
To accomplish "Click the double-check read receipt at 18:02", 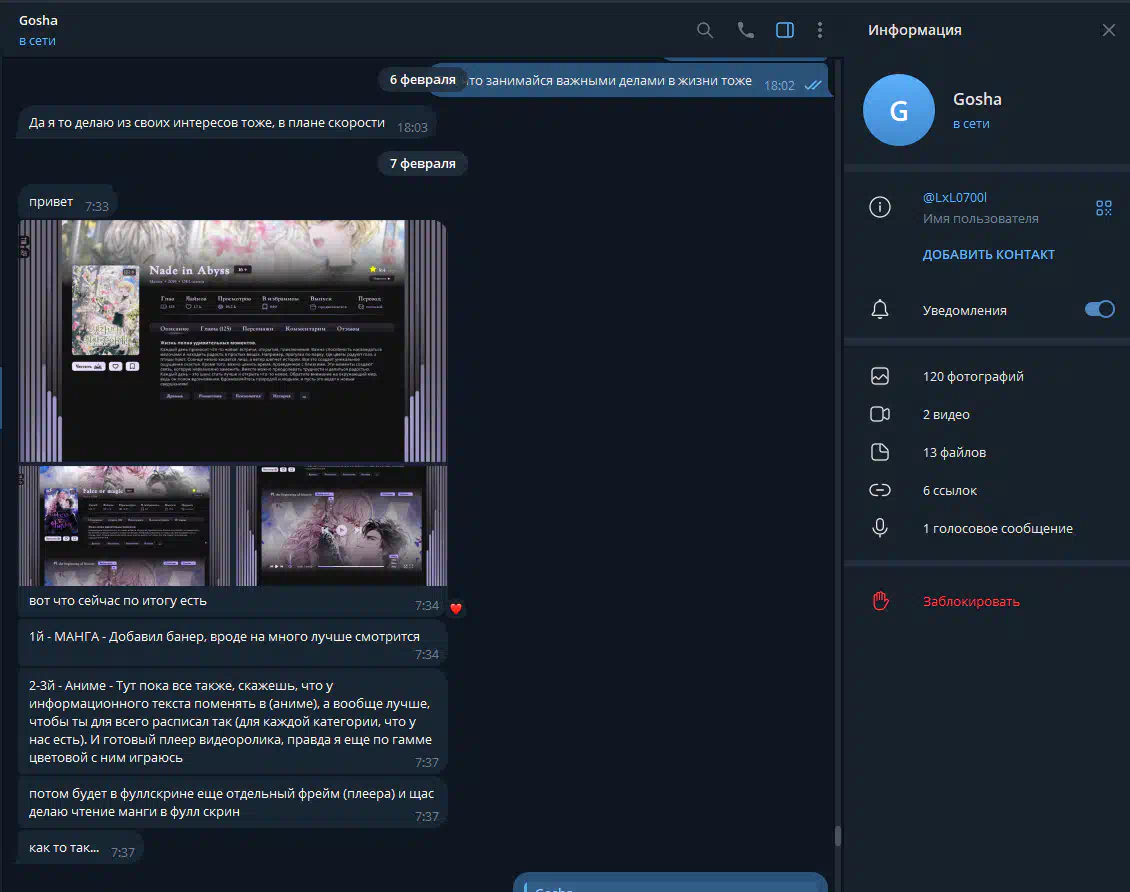I will 813,85.
